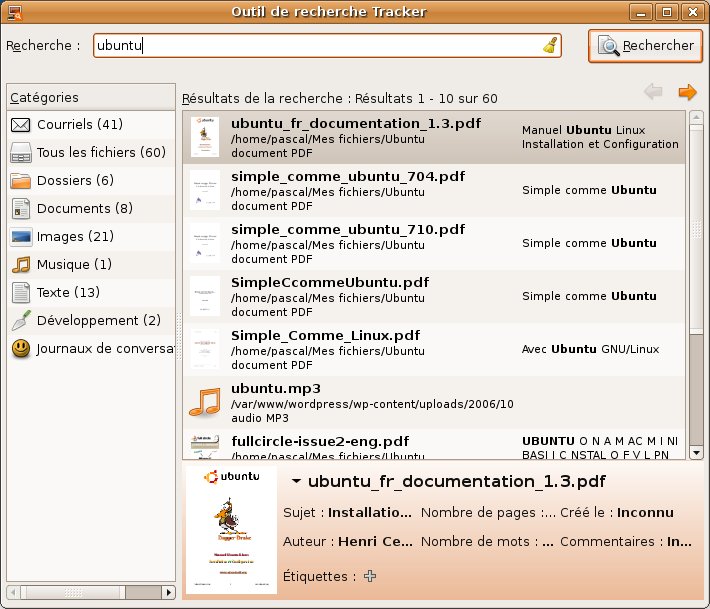Click results scrollbar down arrow

[696, 452]
